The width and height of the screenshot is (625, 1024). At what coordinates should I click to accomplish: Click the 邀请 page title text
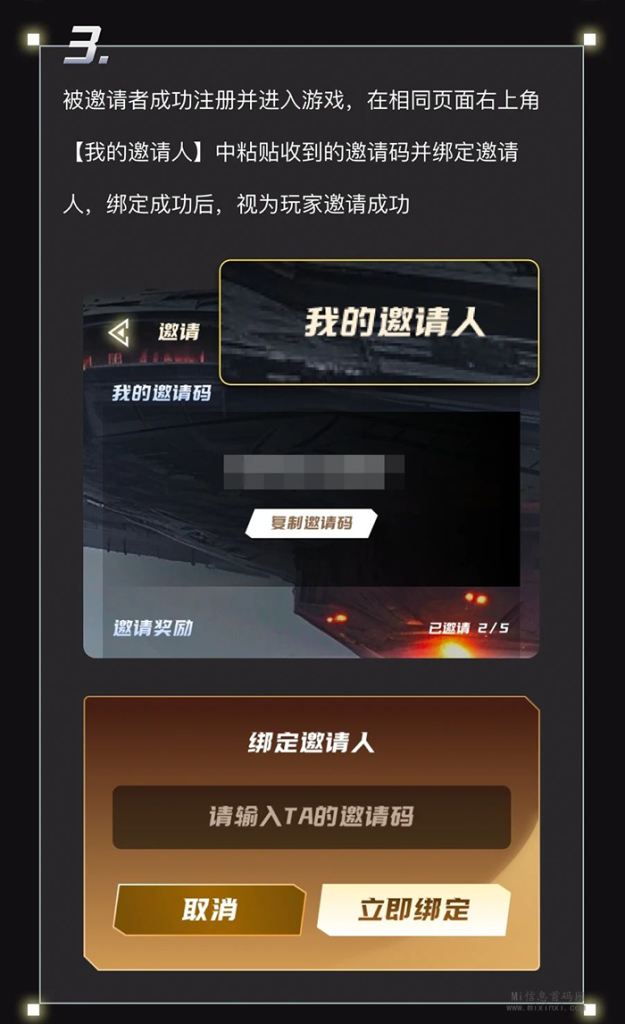pos(179,331)
